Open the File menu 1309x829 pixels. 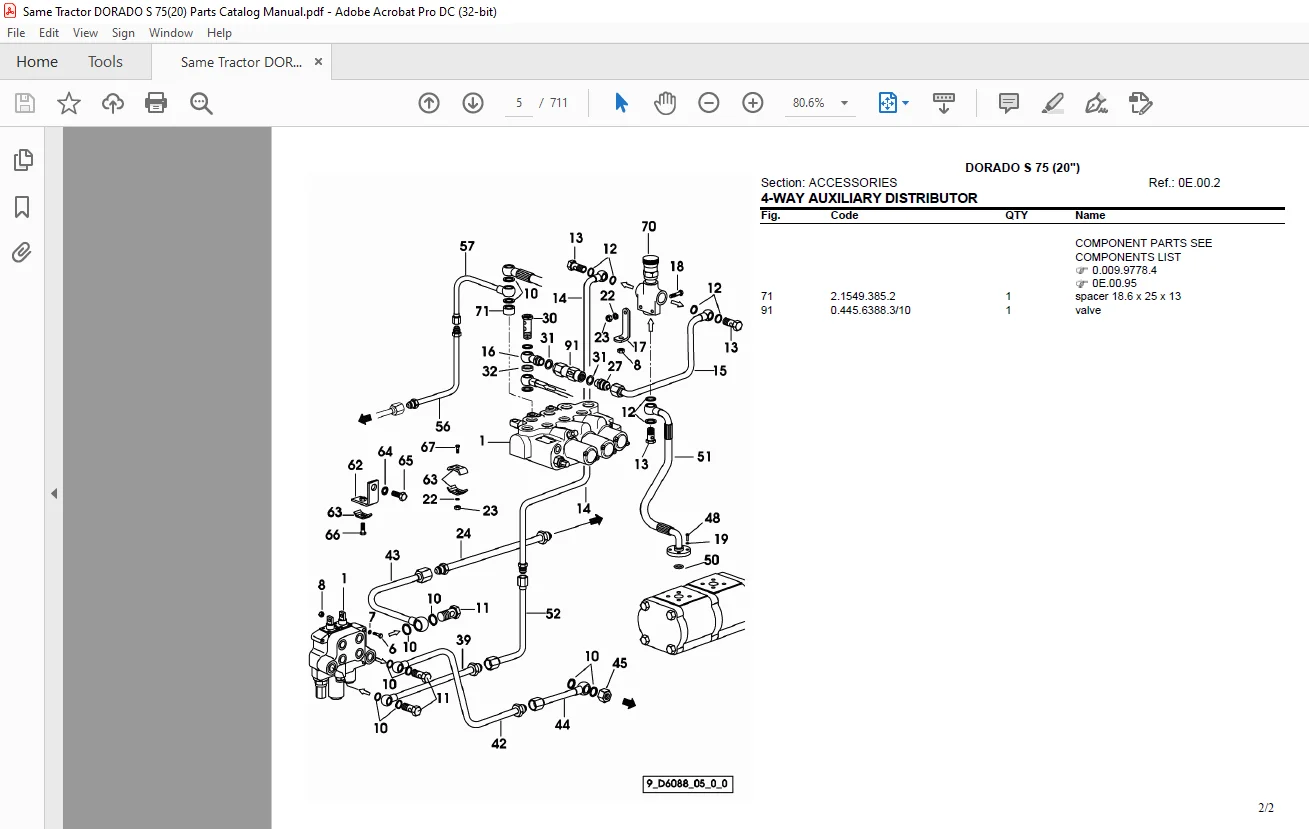point(16,33)
